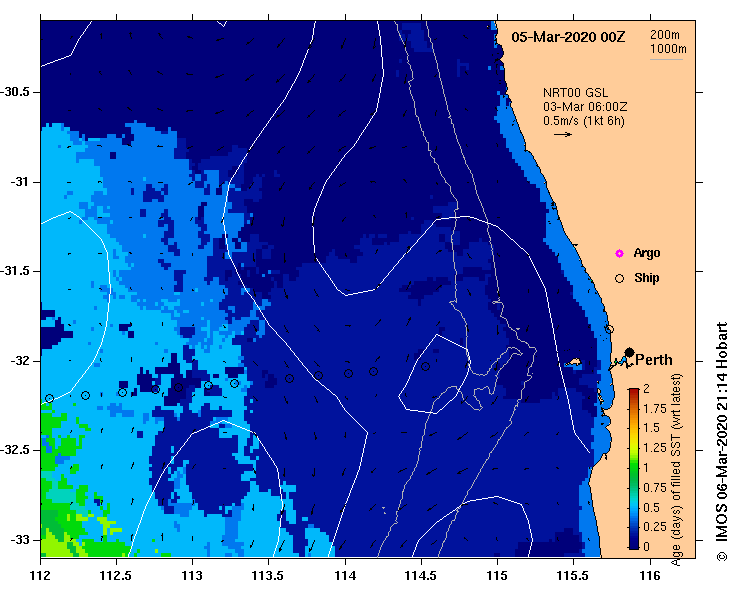Viewport: 739px width, 592px height.
Task: Click the Ship legend text
Action: pos(646,278)
